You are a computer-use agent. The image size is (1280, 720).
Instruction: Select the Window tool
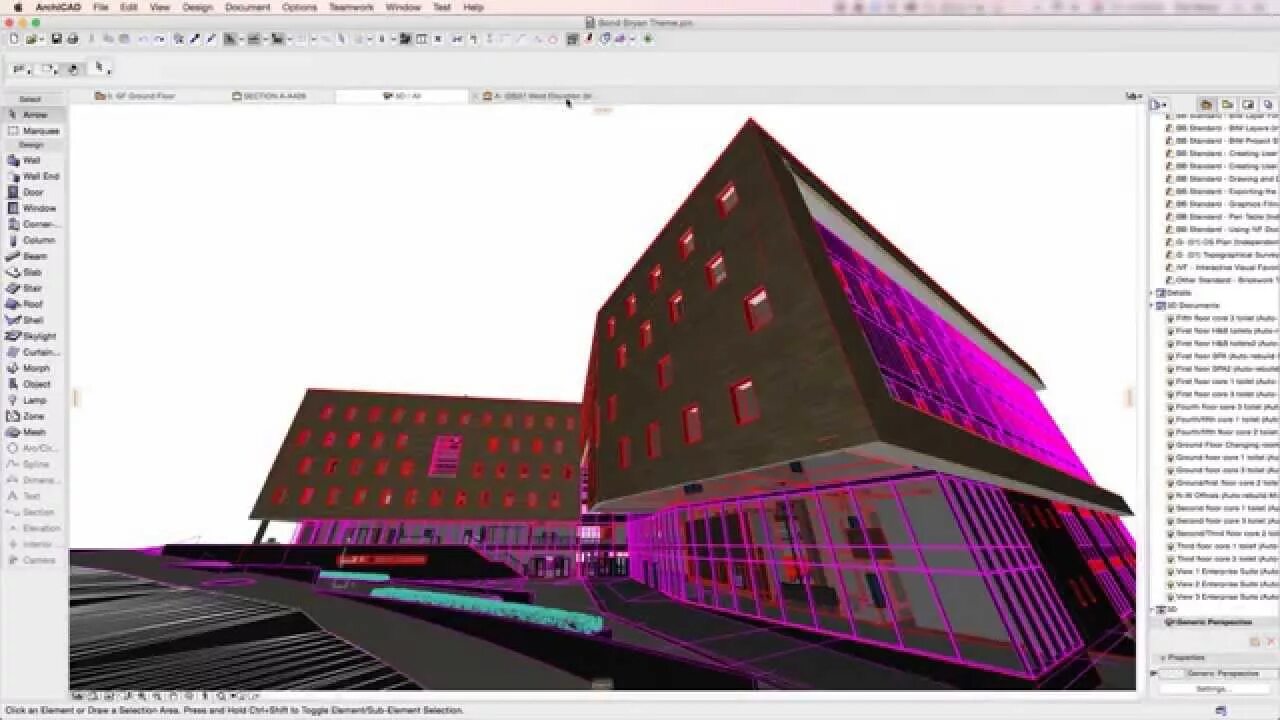point(33,208)
